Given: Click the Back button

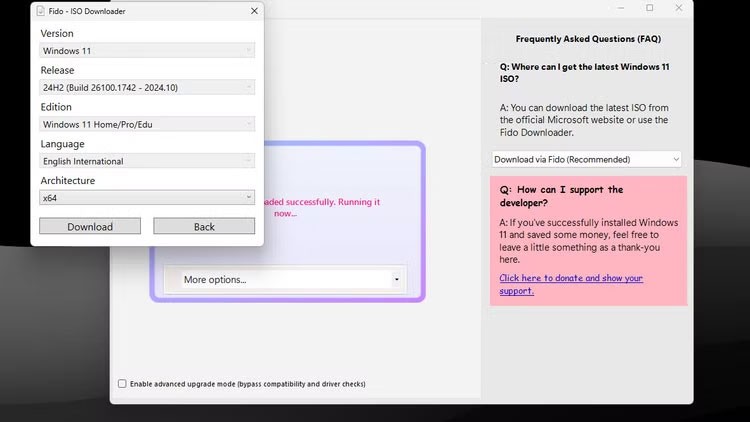Looking at the screenshot, I should [204, 226].
